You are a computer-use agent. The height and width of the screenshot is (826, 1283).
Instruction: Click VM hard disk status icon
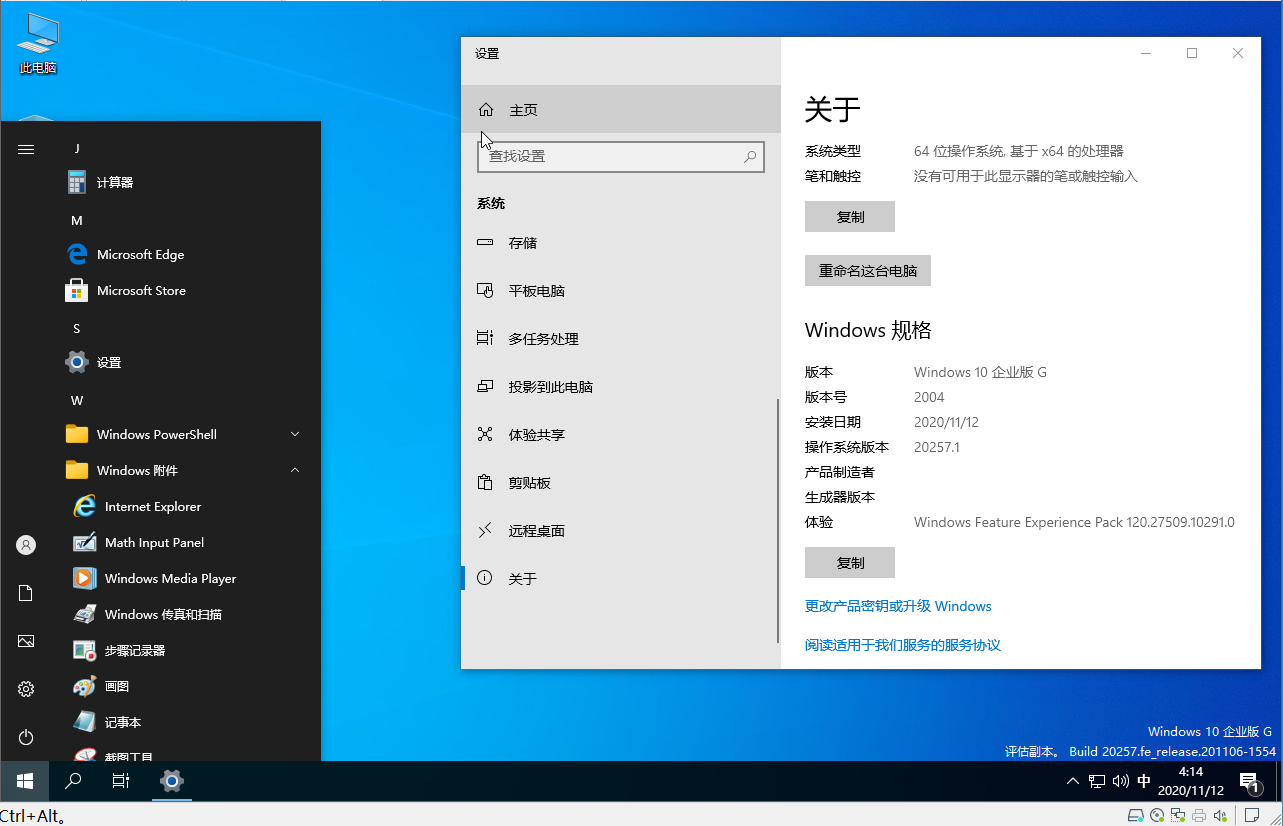(x=1136, y=815)
